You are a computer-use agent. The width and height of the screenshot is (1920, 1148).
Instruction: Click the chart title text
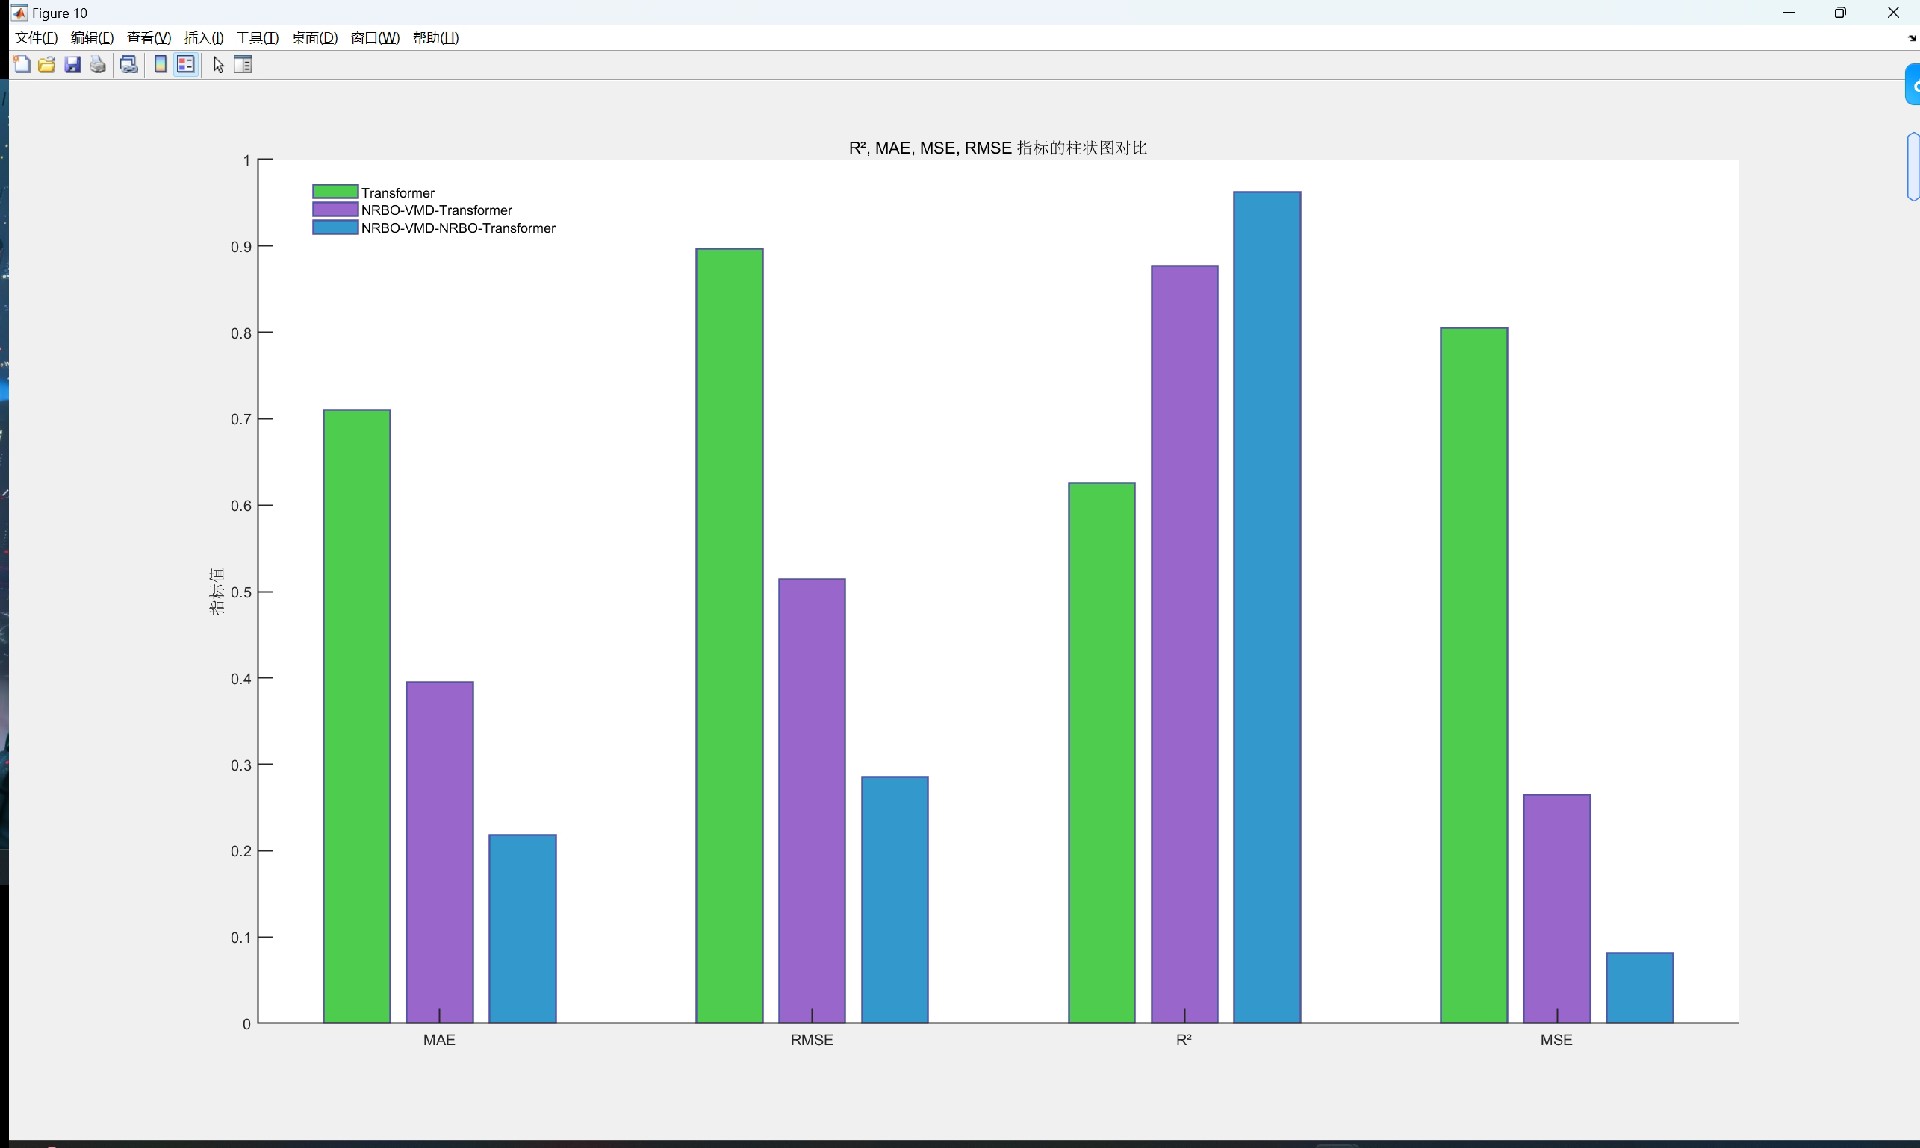click(x=997, y=148)
